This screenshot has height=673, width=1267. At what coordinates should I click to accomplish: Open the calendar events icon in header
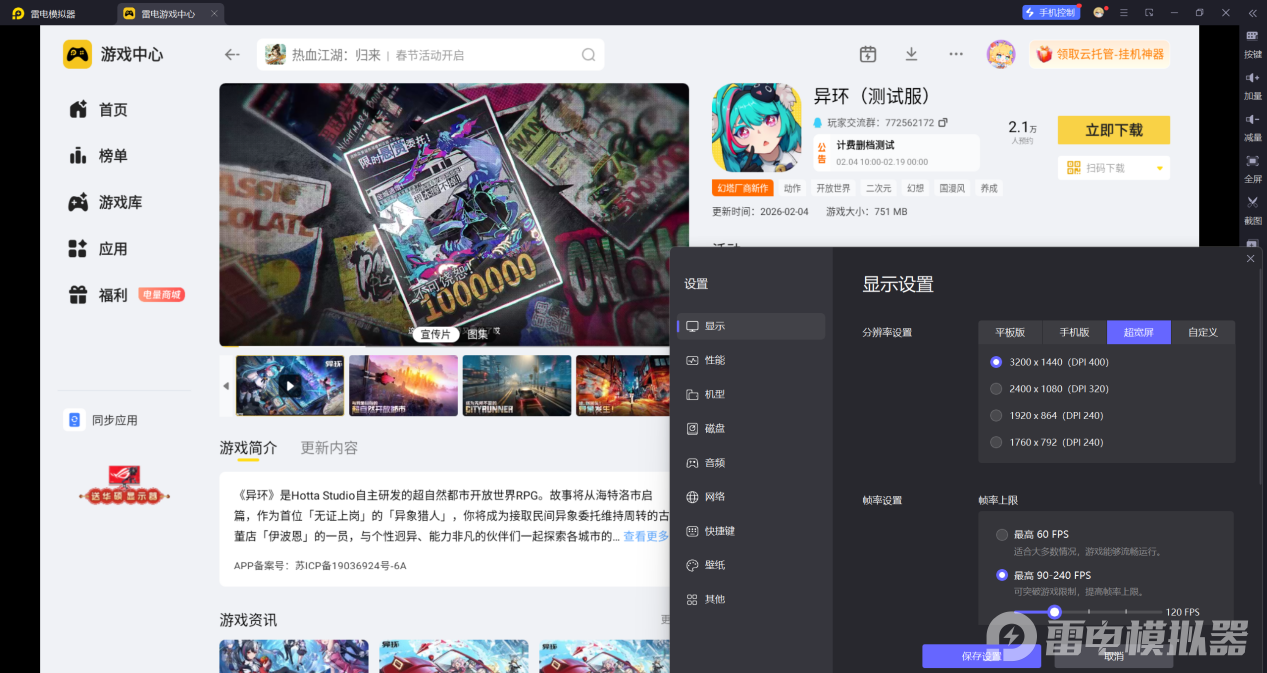(x=868, y=54)
